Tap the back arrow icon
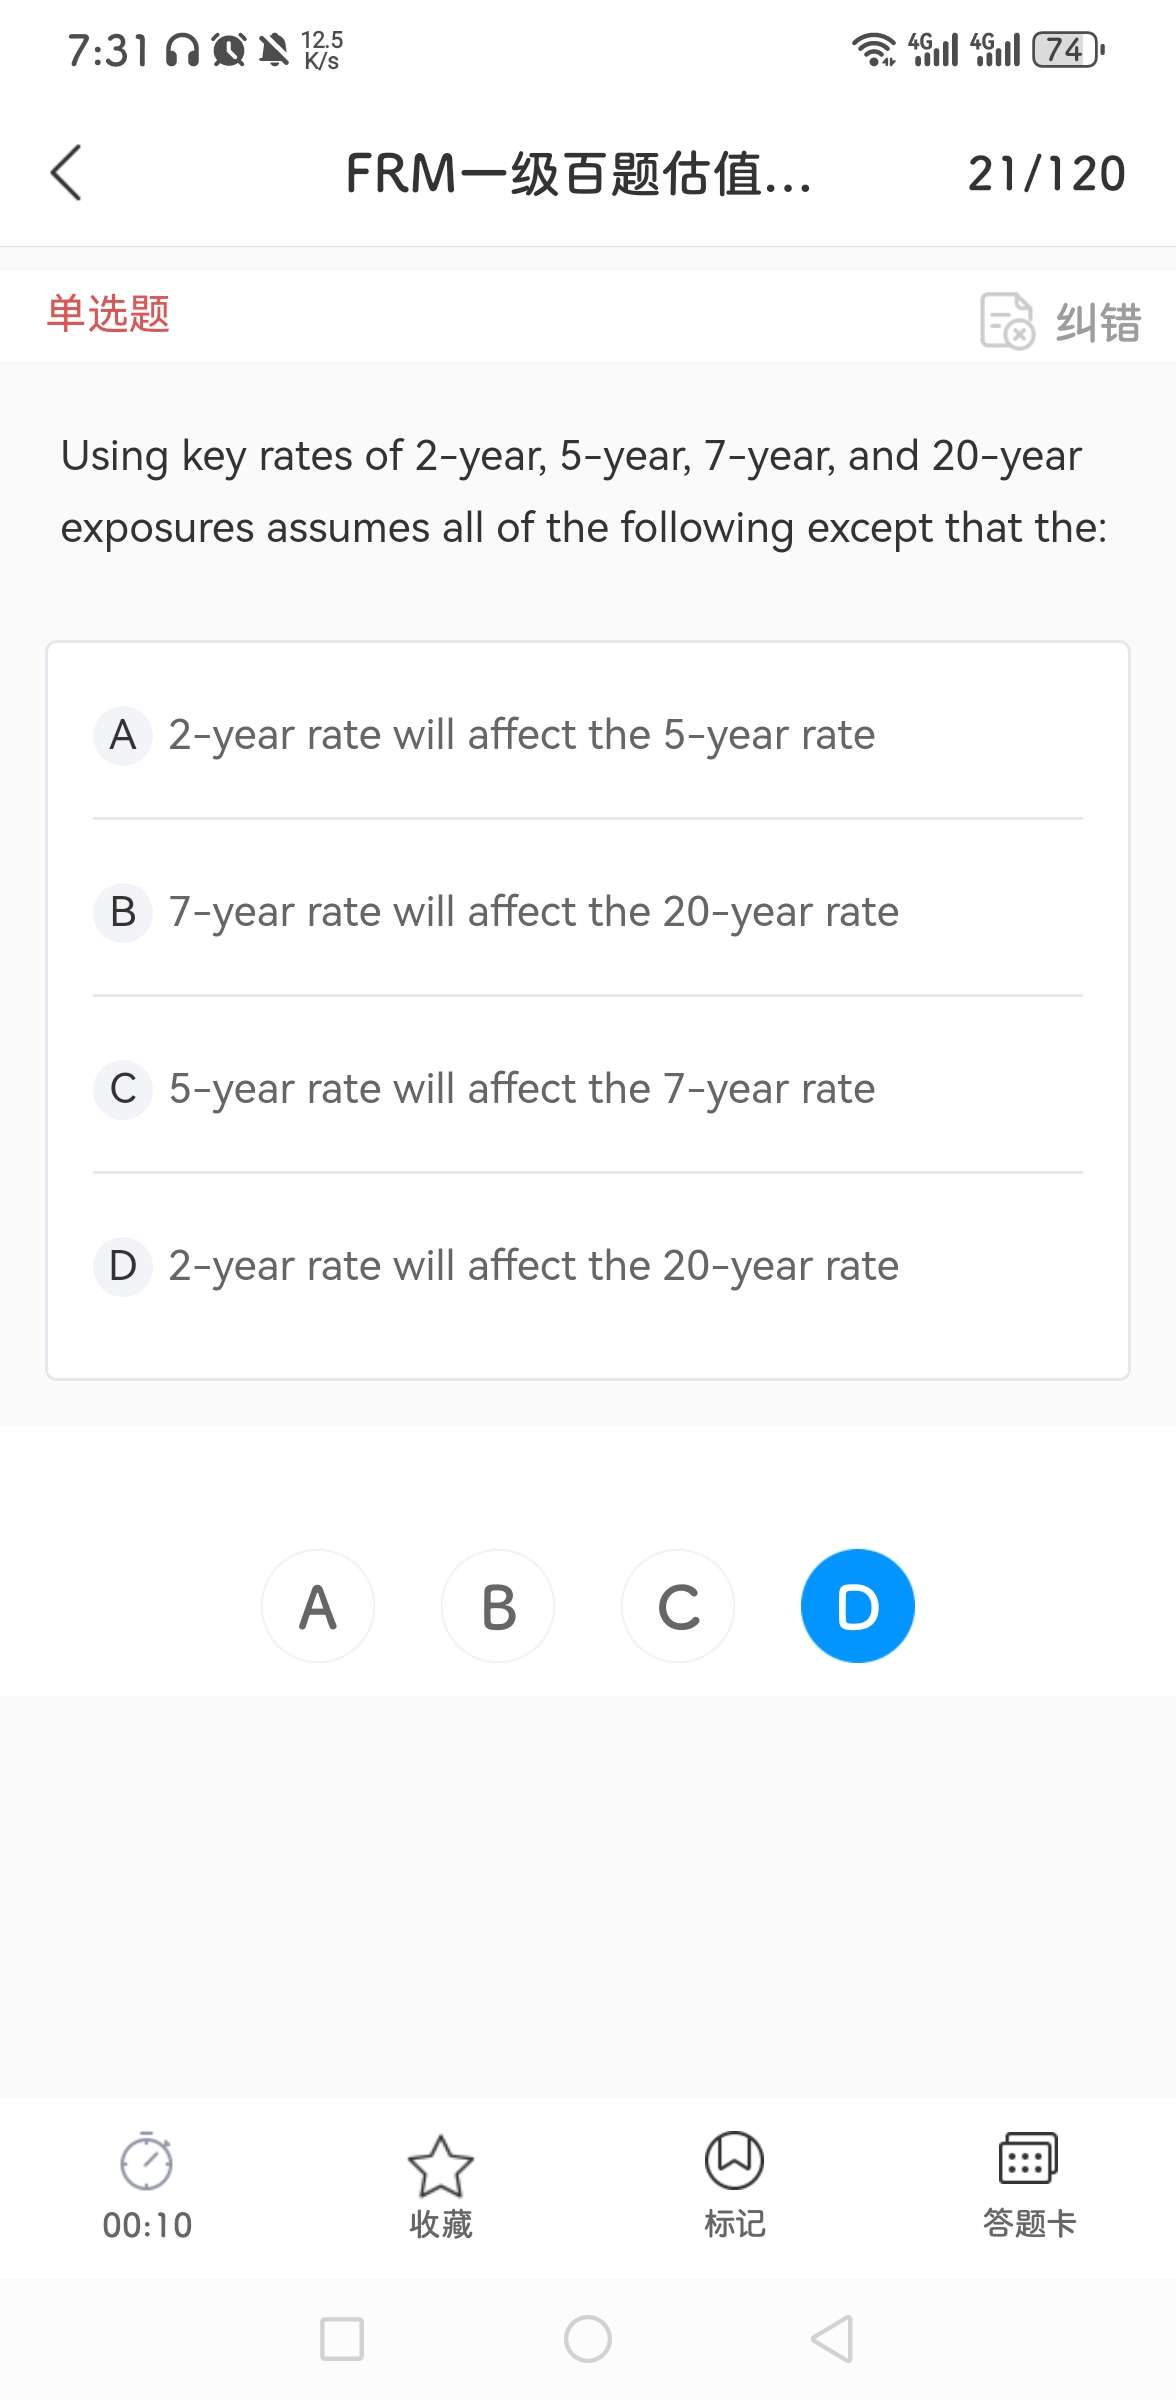This screenshot has height=2400, width=1176. point(66,173)
